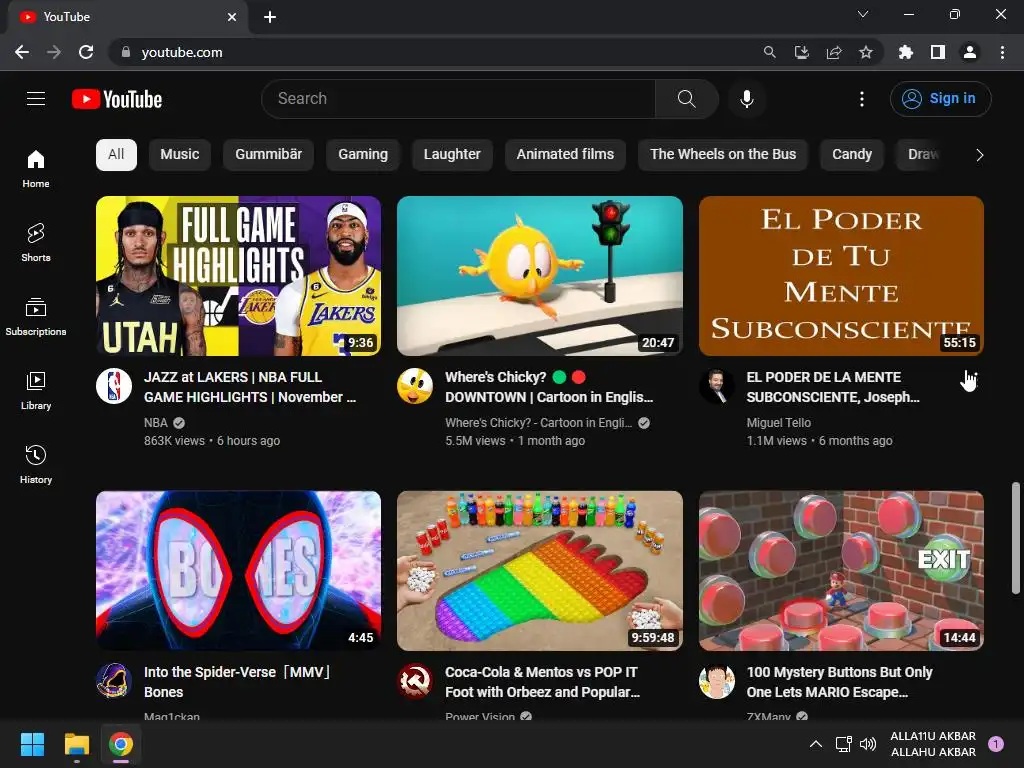
Task: Open Shorts from the sidebar
Action: (36, 242)
